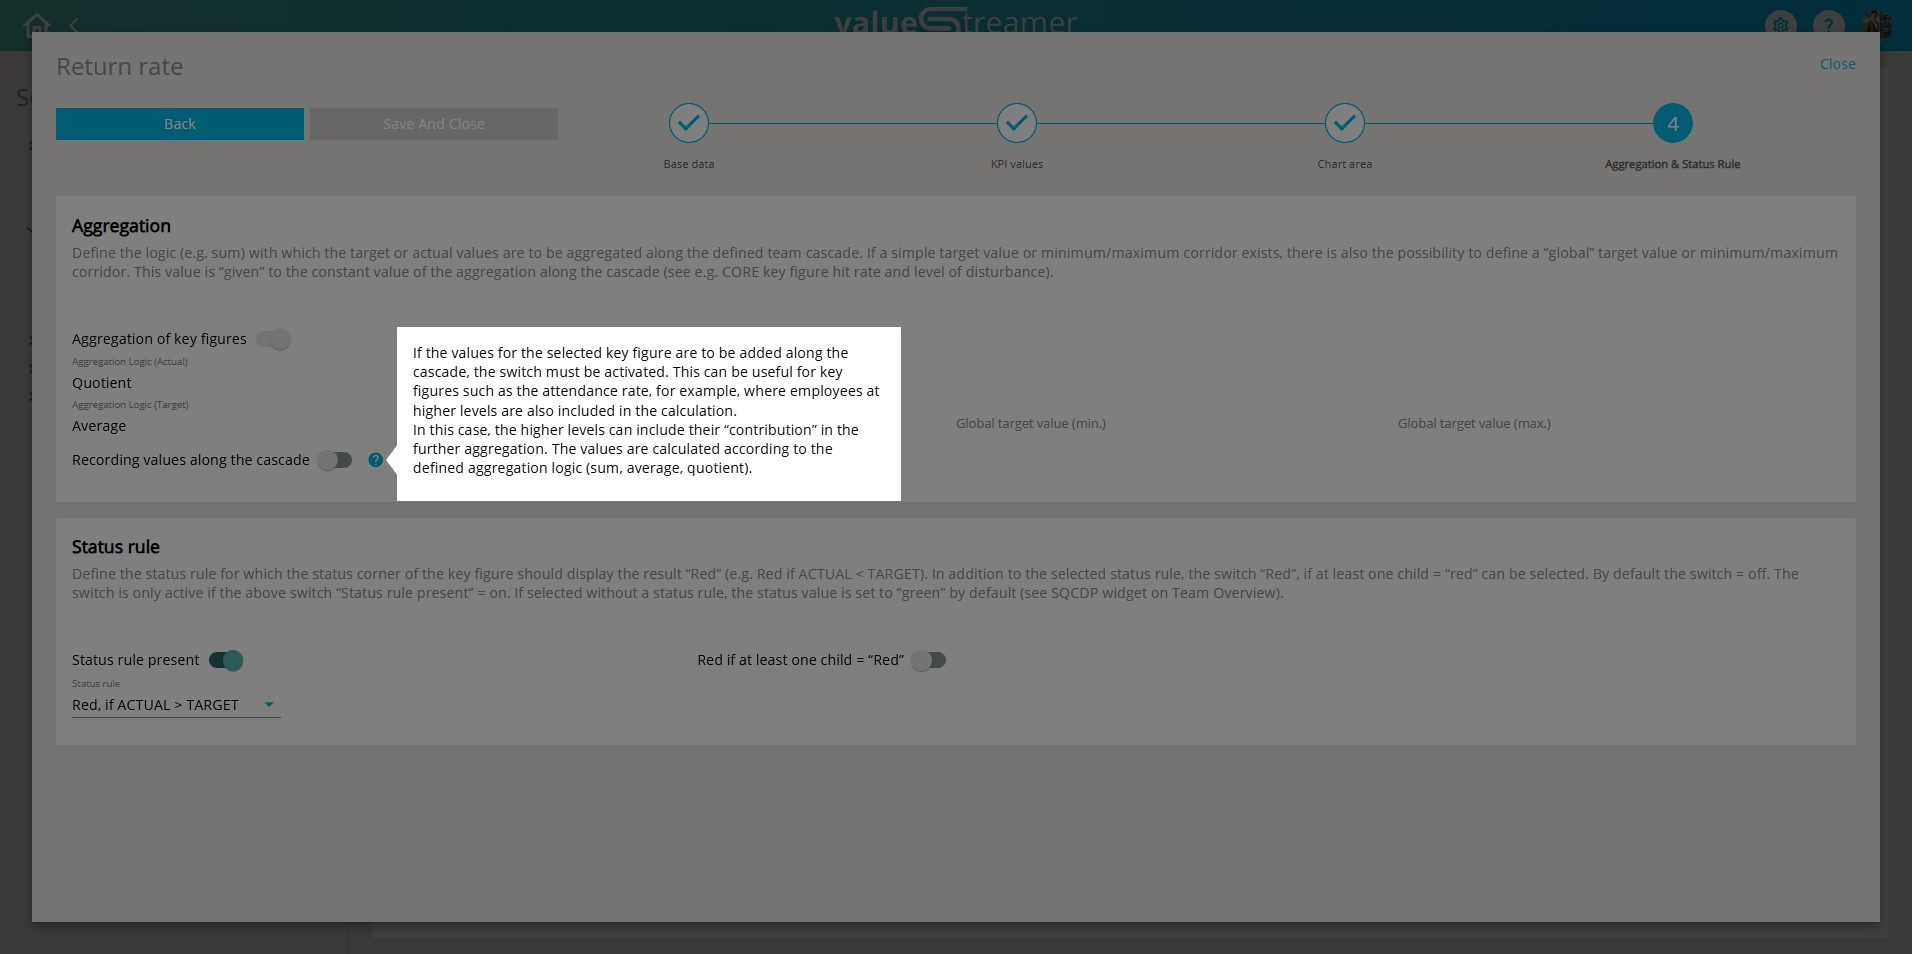Toggle Aggregation of key figures switch
The height and width of the screenshot is (954, 1912).
point(274,340)
